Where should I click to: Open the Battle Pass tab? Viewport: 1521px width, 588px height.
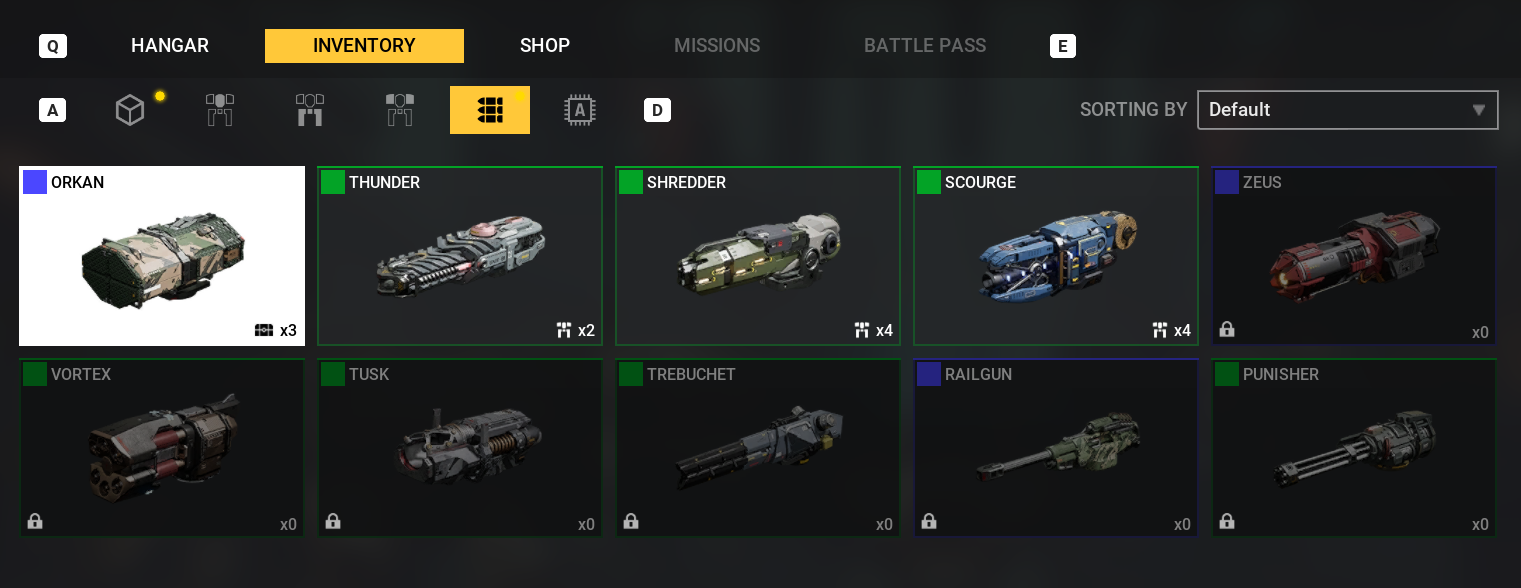point(925,46)
